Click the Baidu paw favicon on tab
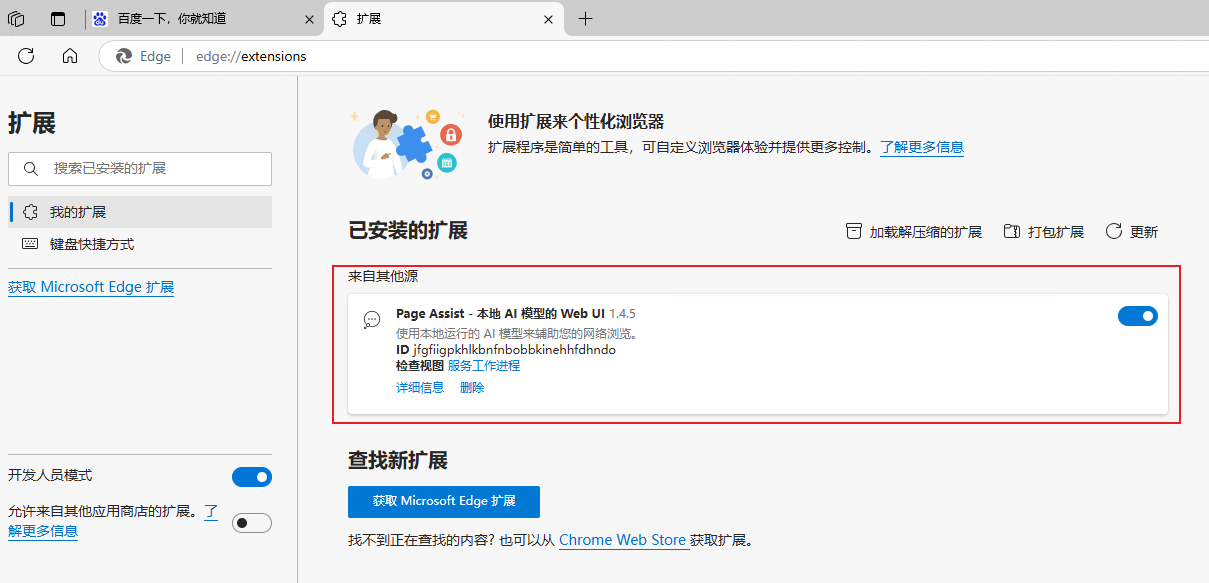The height and width of the screenshot is (583, 1209). point(100,19)
